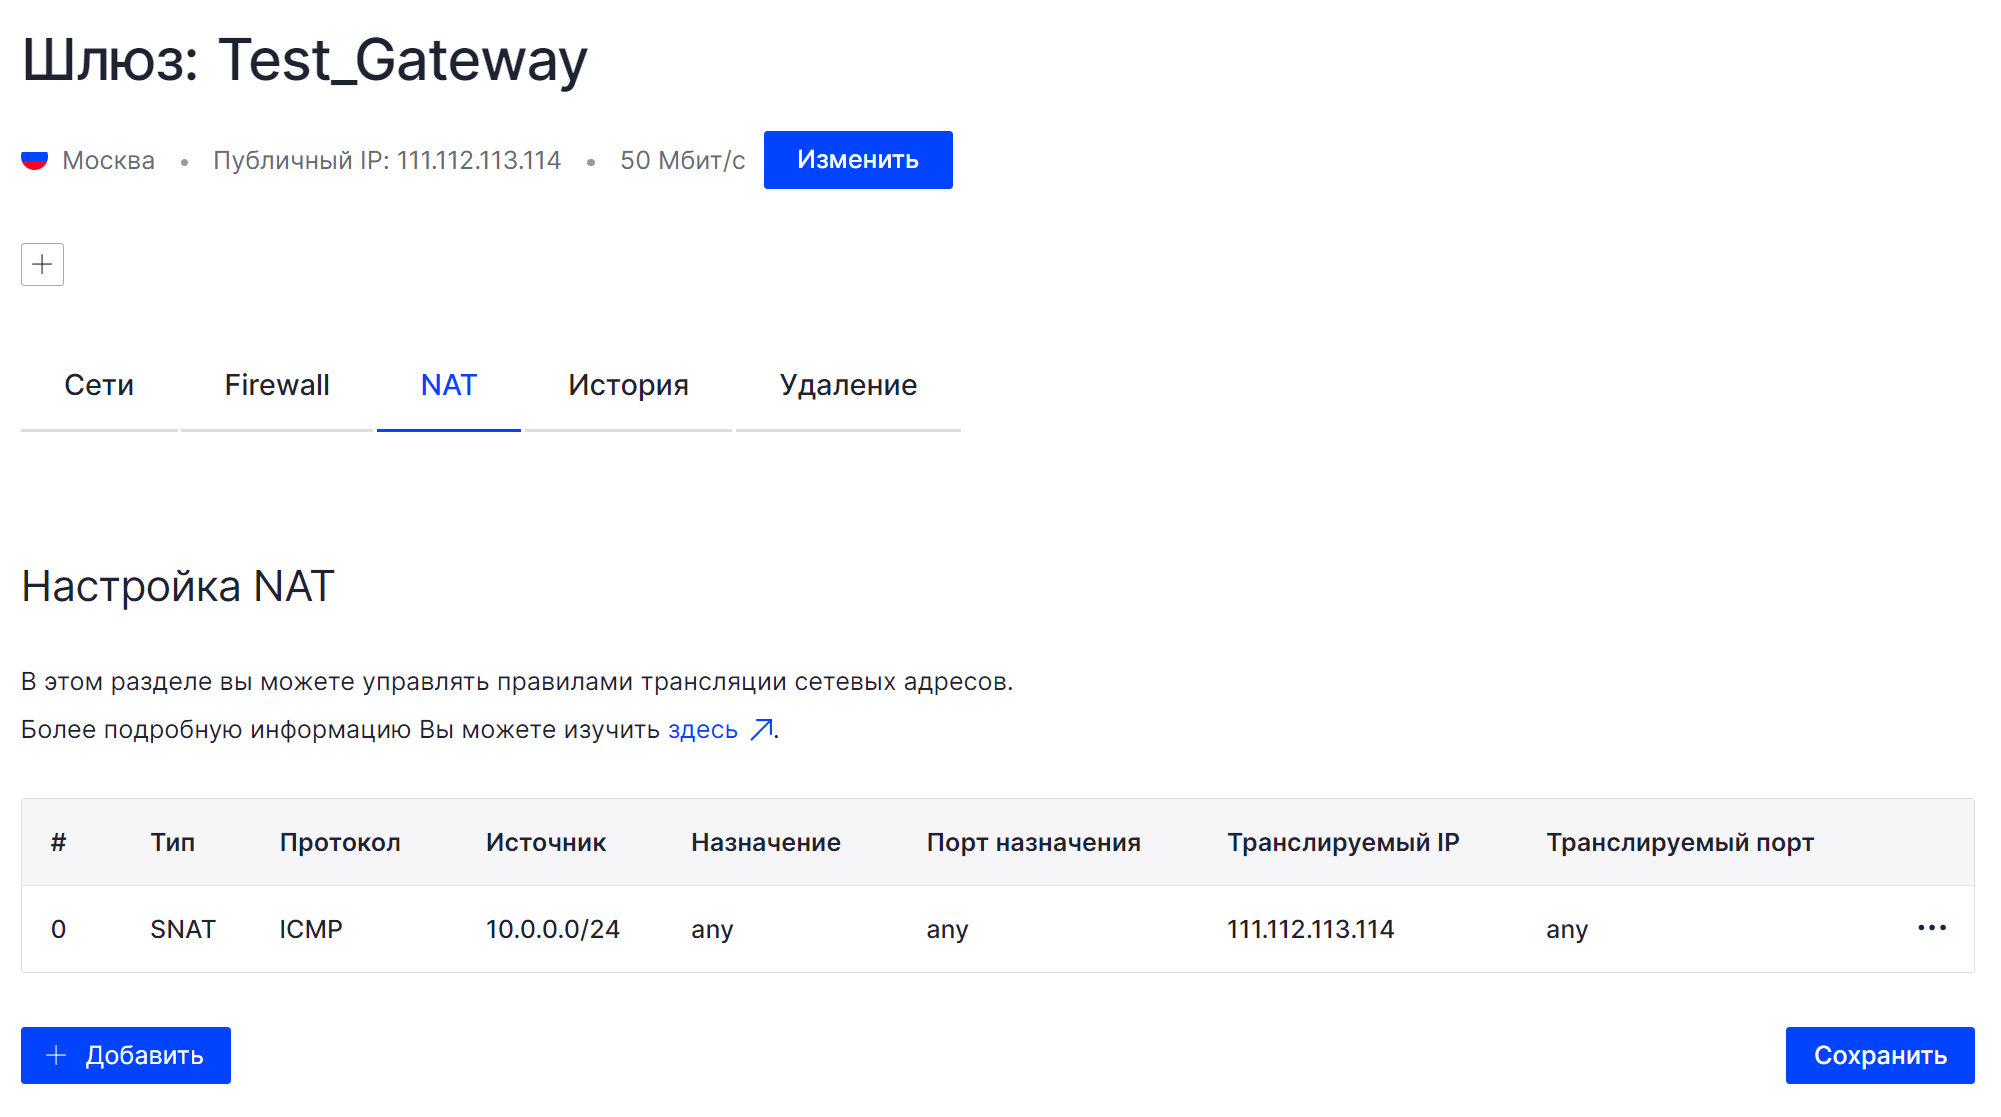
Task: Click the plus icon under the gateway info
Action: (x=42, y=264)
